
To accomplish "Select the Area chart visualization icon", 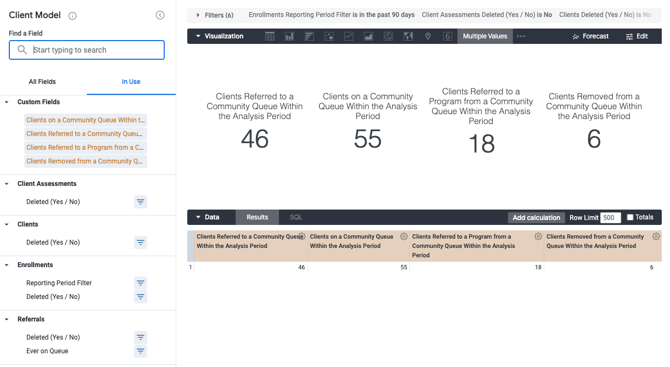I will (368, 36).
